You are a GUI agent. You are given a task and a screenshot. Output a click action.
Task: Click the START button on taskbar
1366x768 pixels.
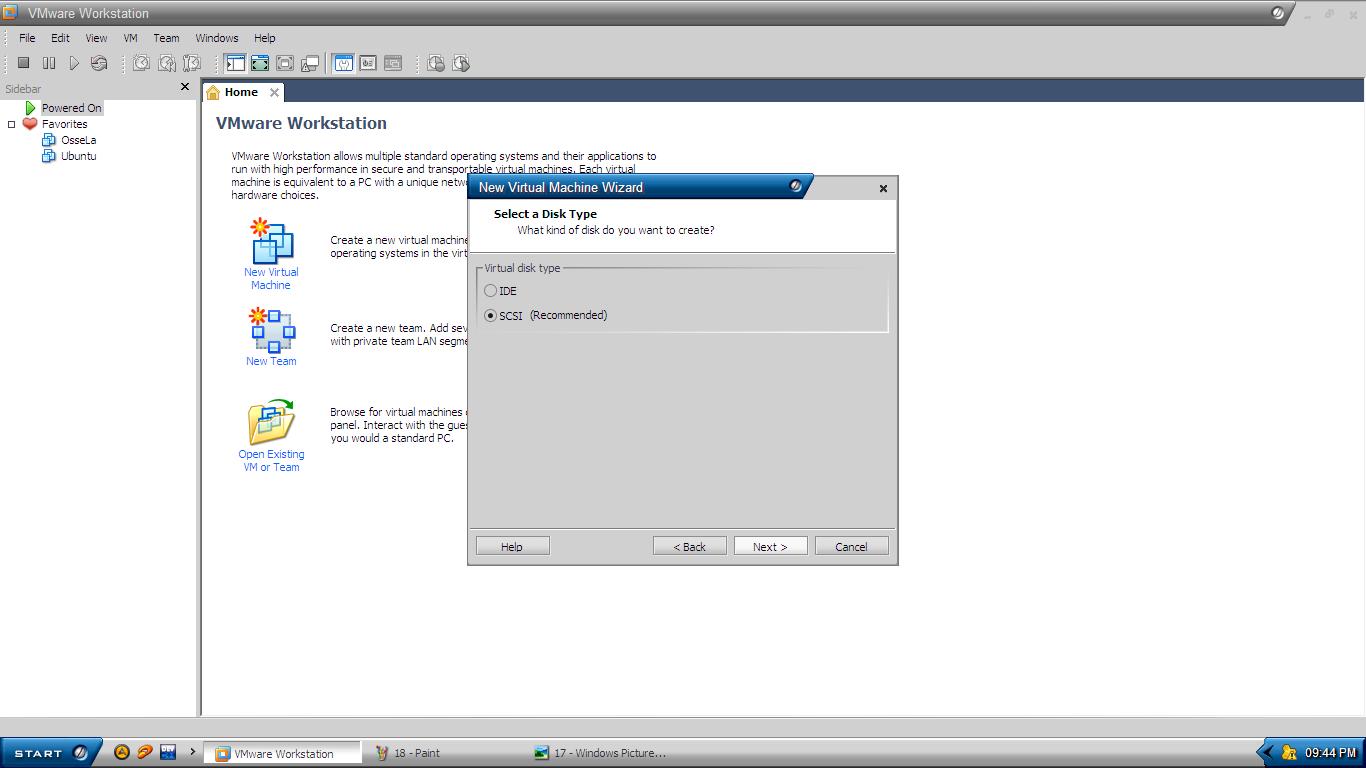tap(50, 752)
